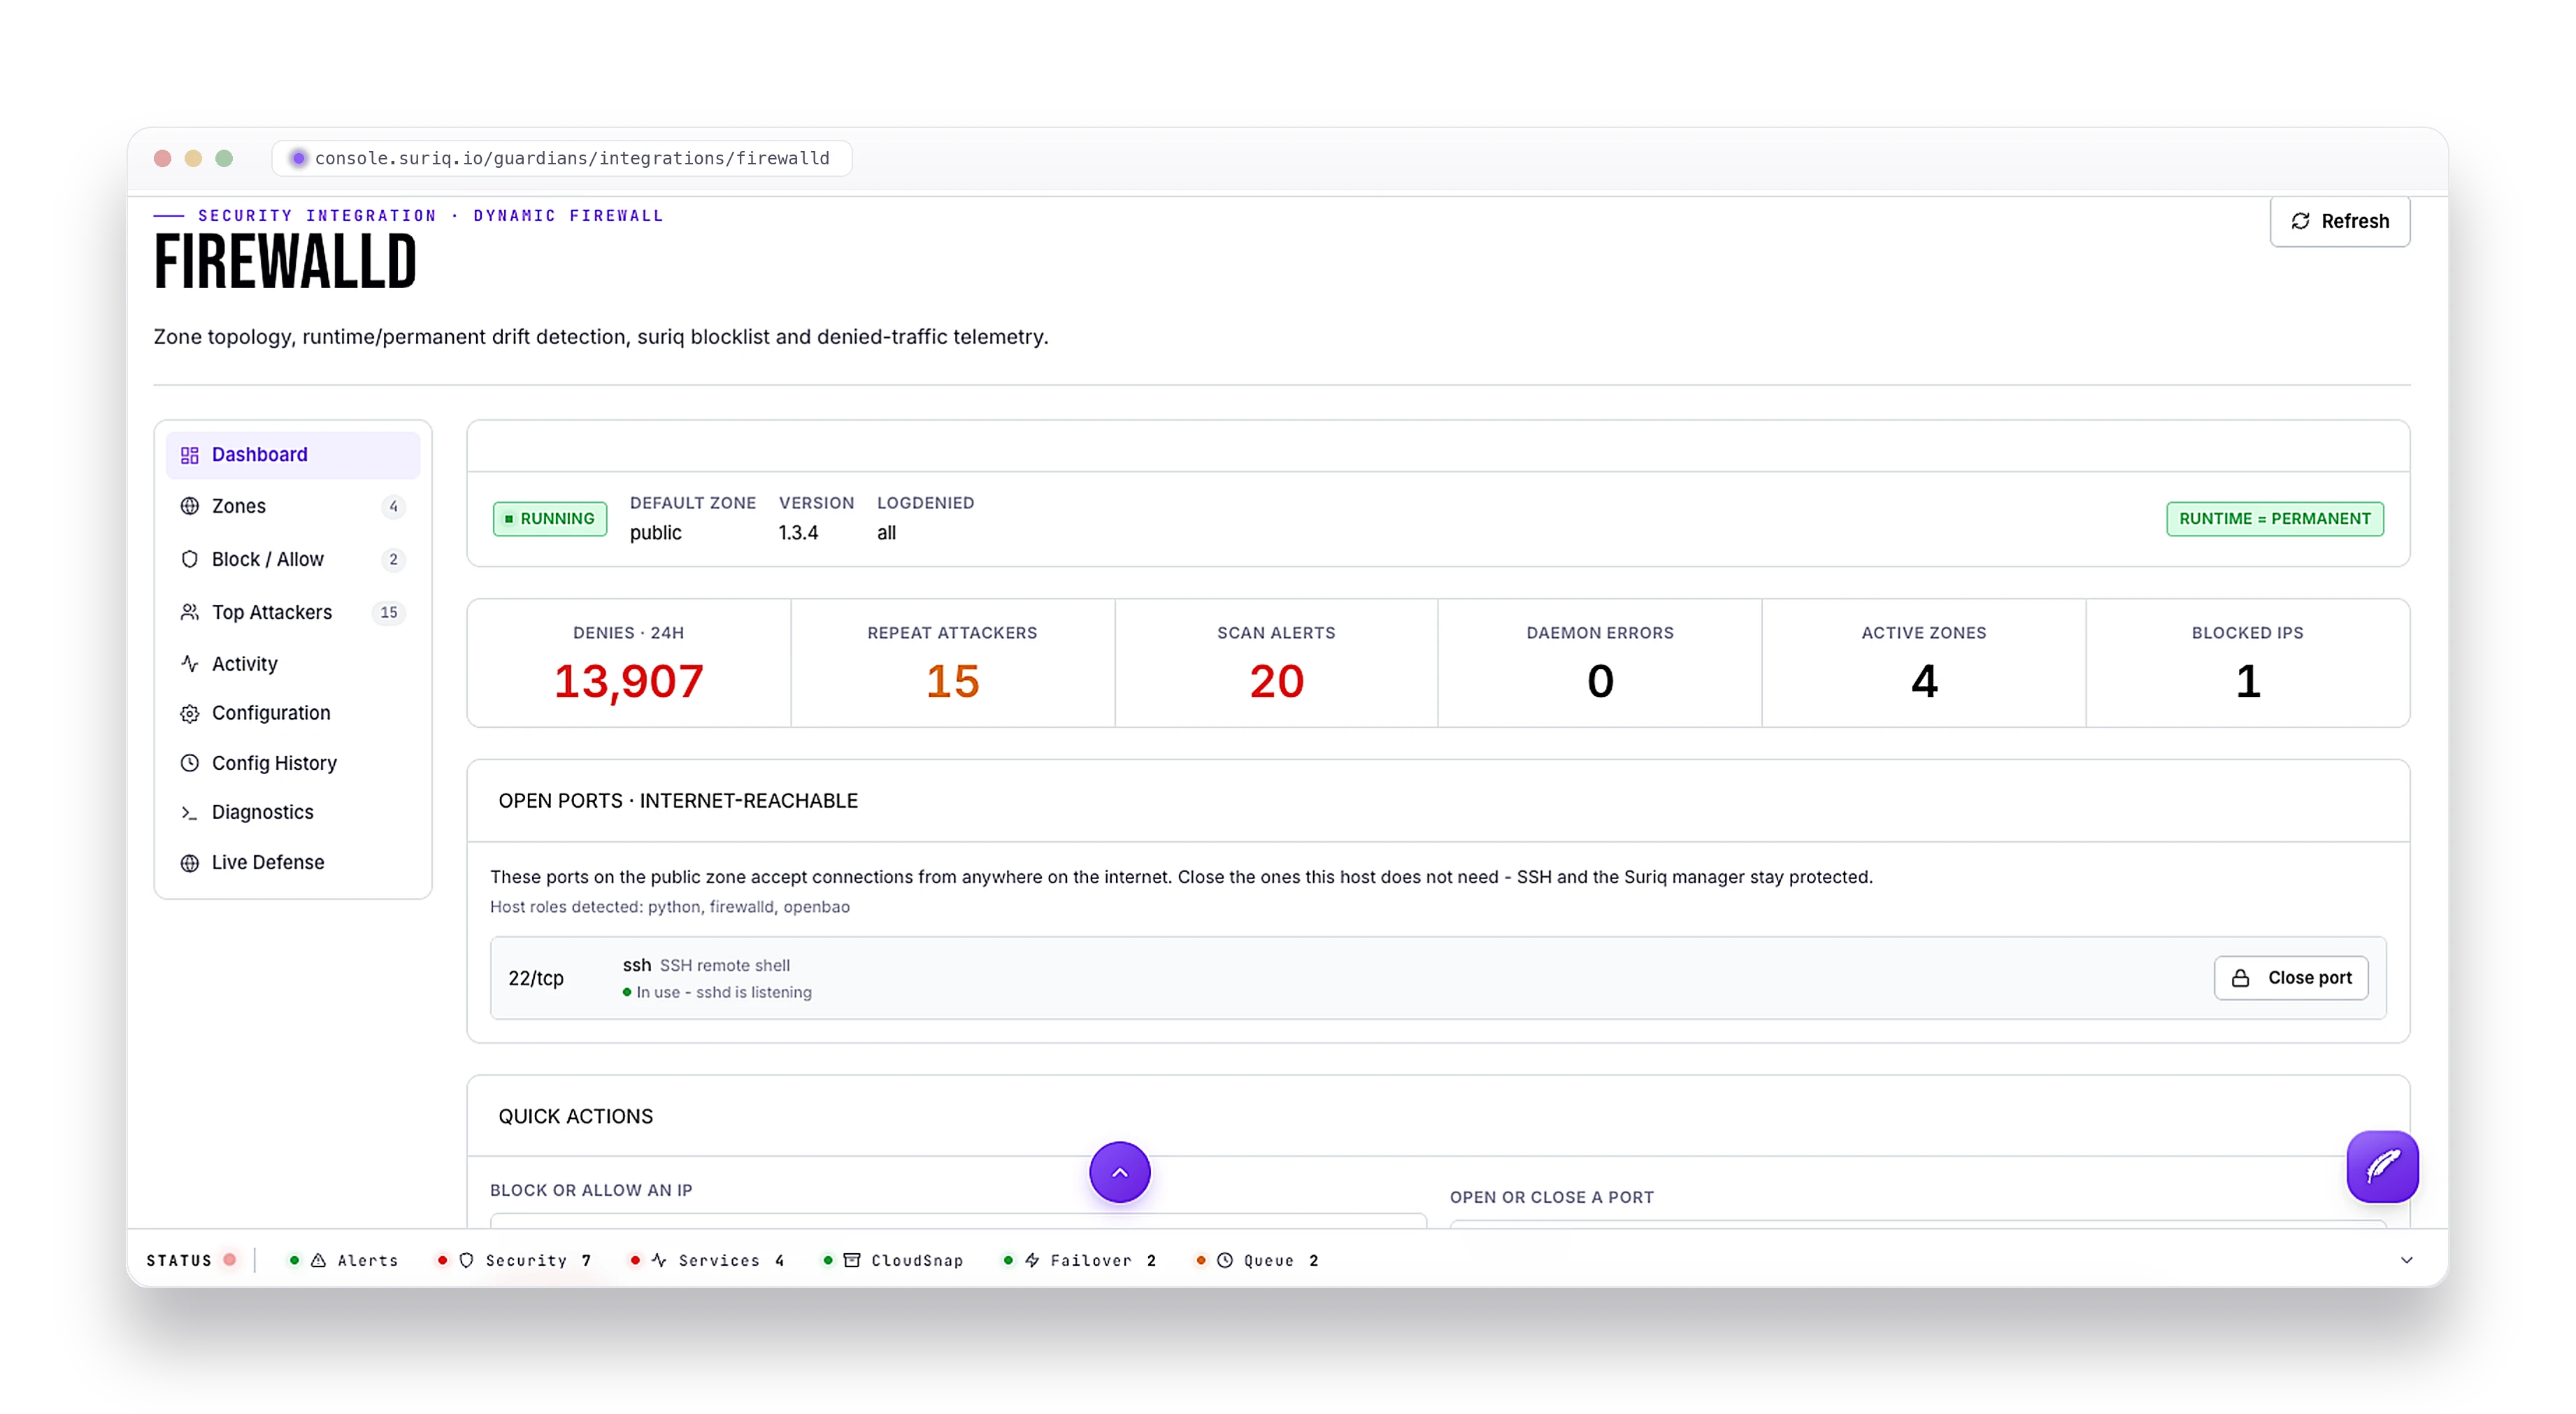Click the Top Attackers people icon
This screenshot has height=1414, width=2576.
(x=189, y=612)
